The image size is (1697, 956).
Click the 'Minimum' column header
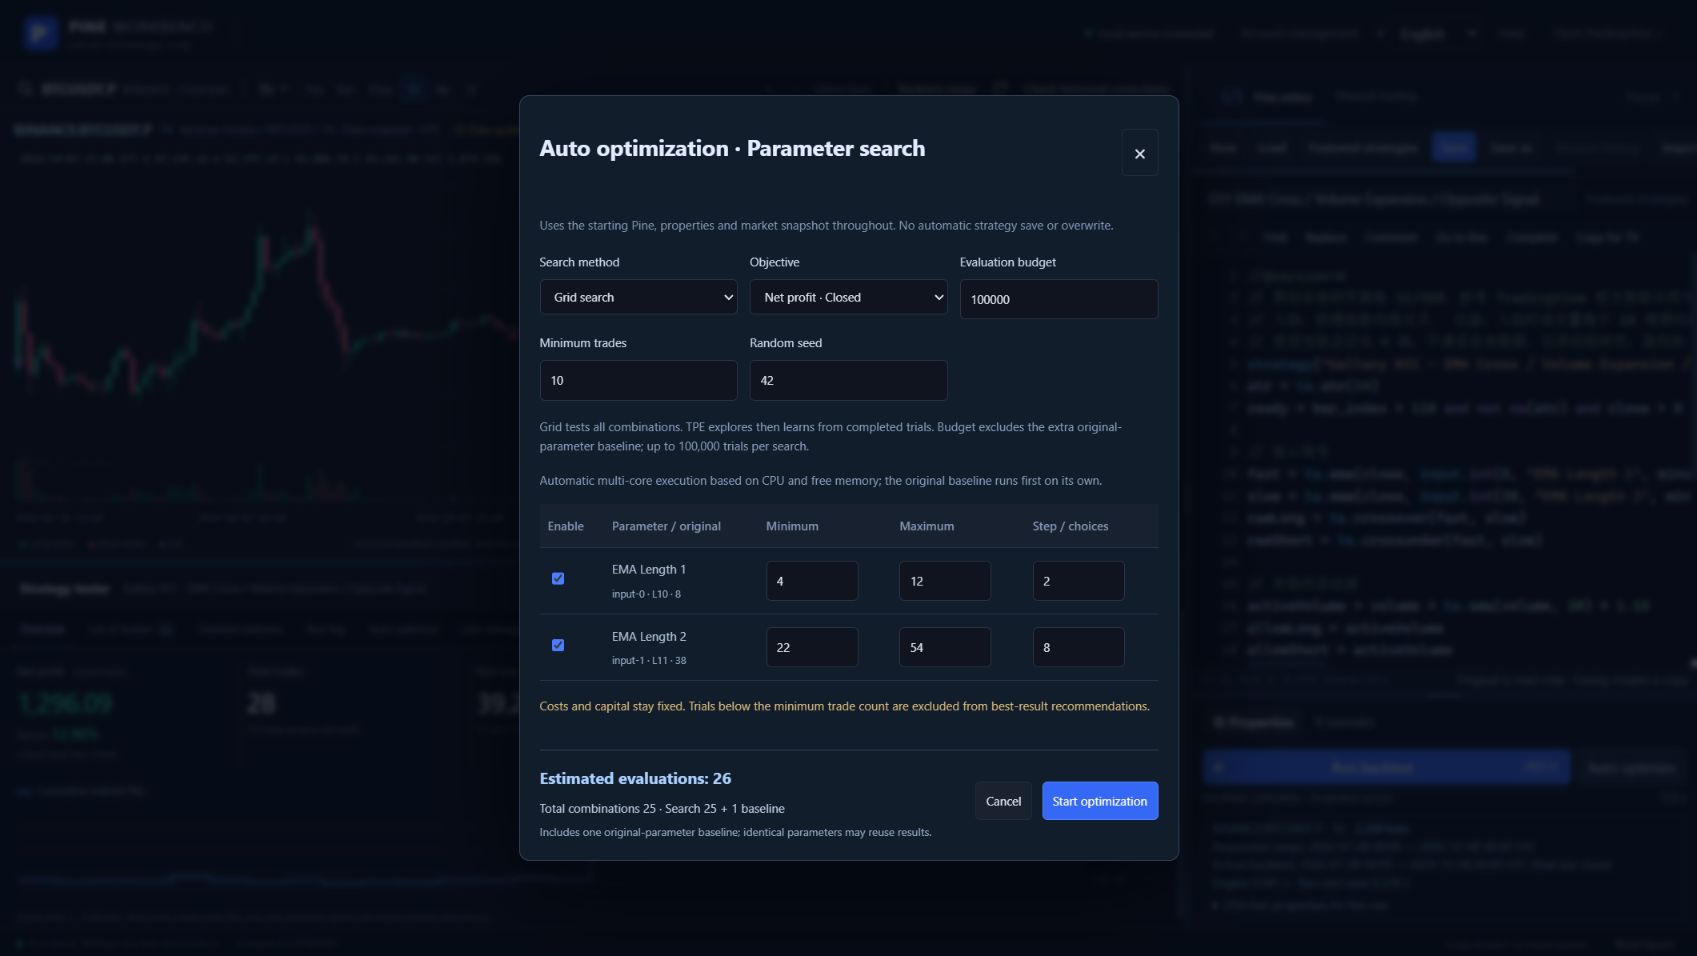point(792,526)
